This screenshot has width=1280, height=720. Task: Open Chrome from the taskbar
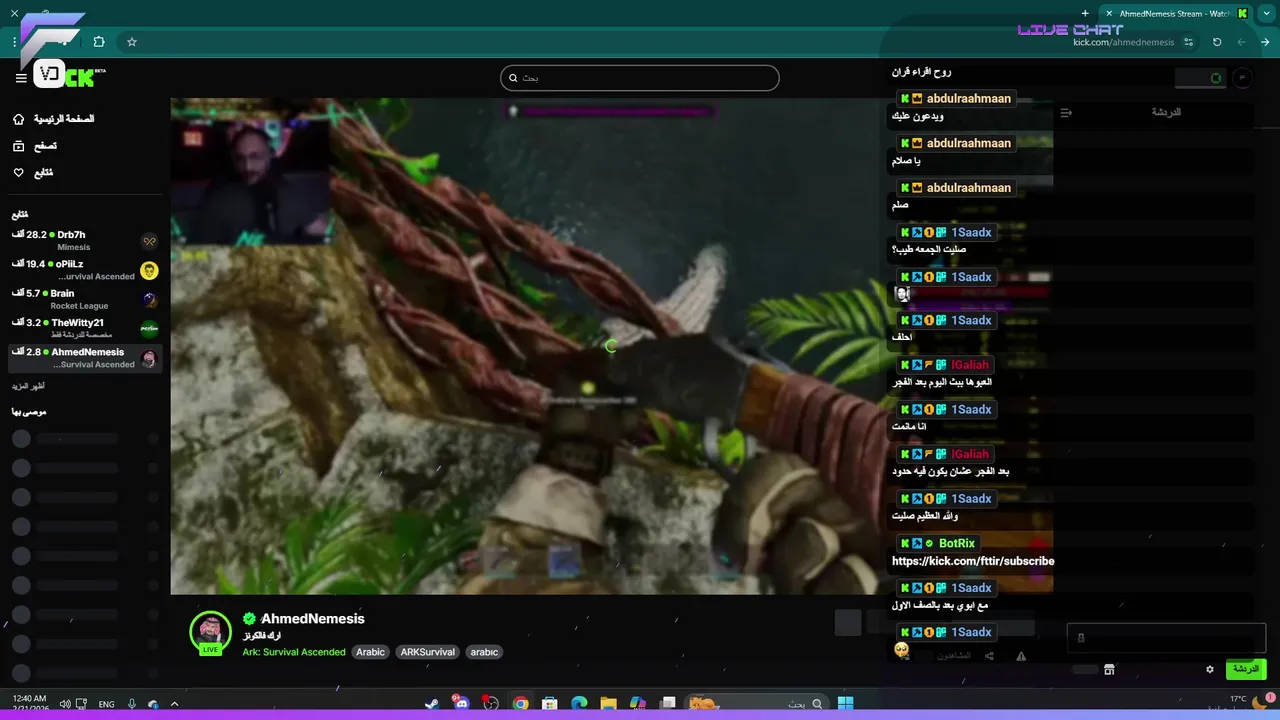tap(520, 704)
